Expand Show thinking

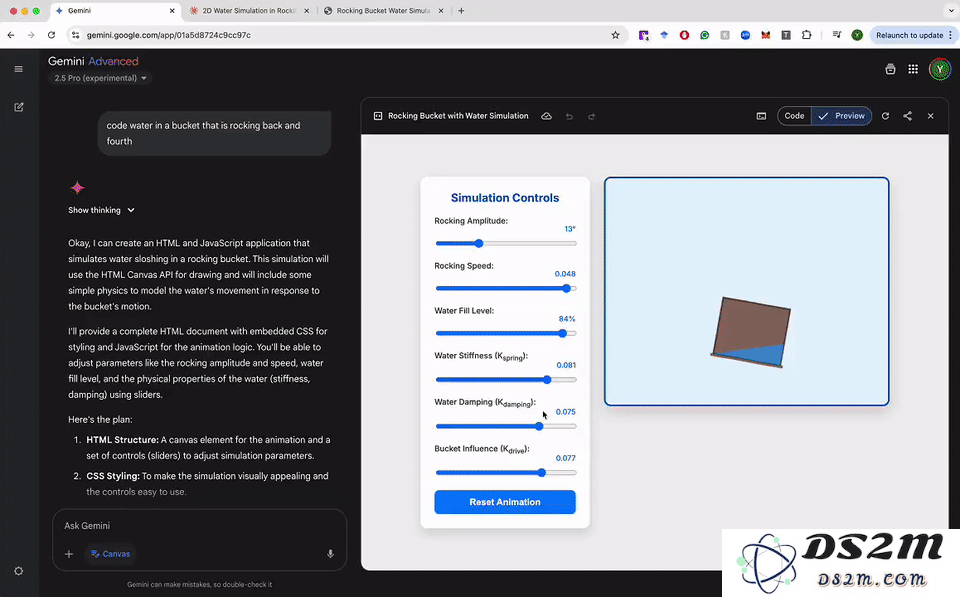[x=101, y=210]
